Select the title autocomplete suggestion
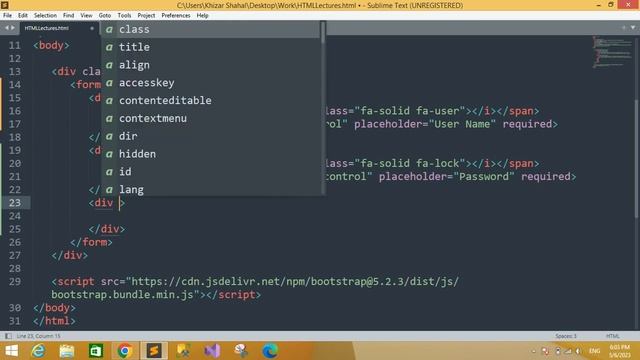The width and height of the screenshot is (640, 360). point(210,47)
